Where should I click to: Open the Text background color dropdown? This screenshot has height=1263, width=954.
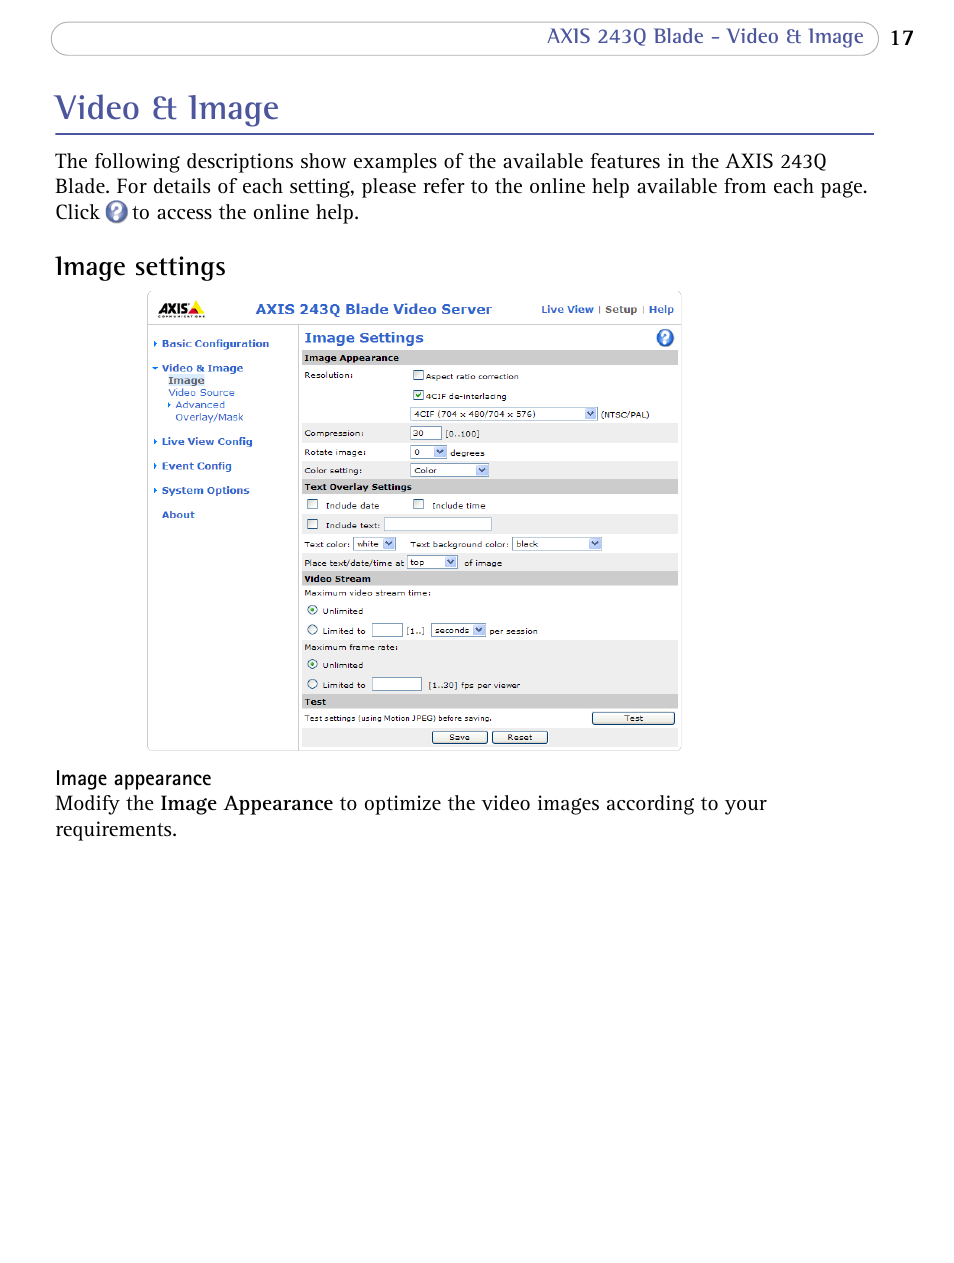tap(557, 544)
